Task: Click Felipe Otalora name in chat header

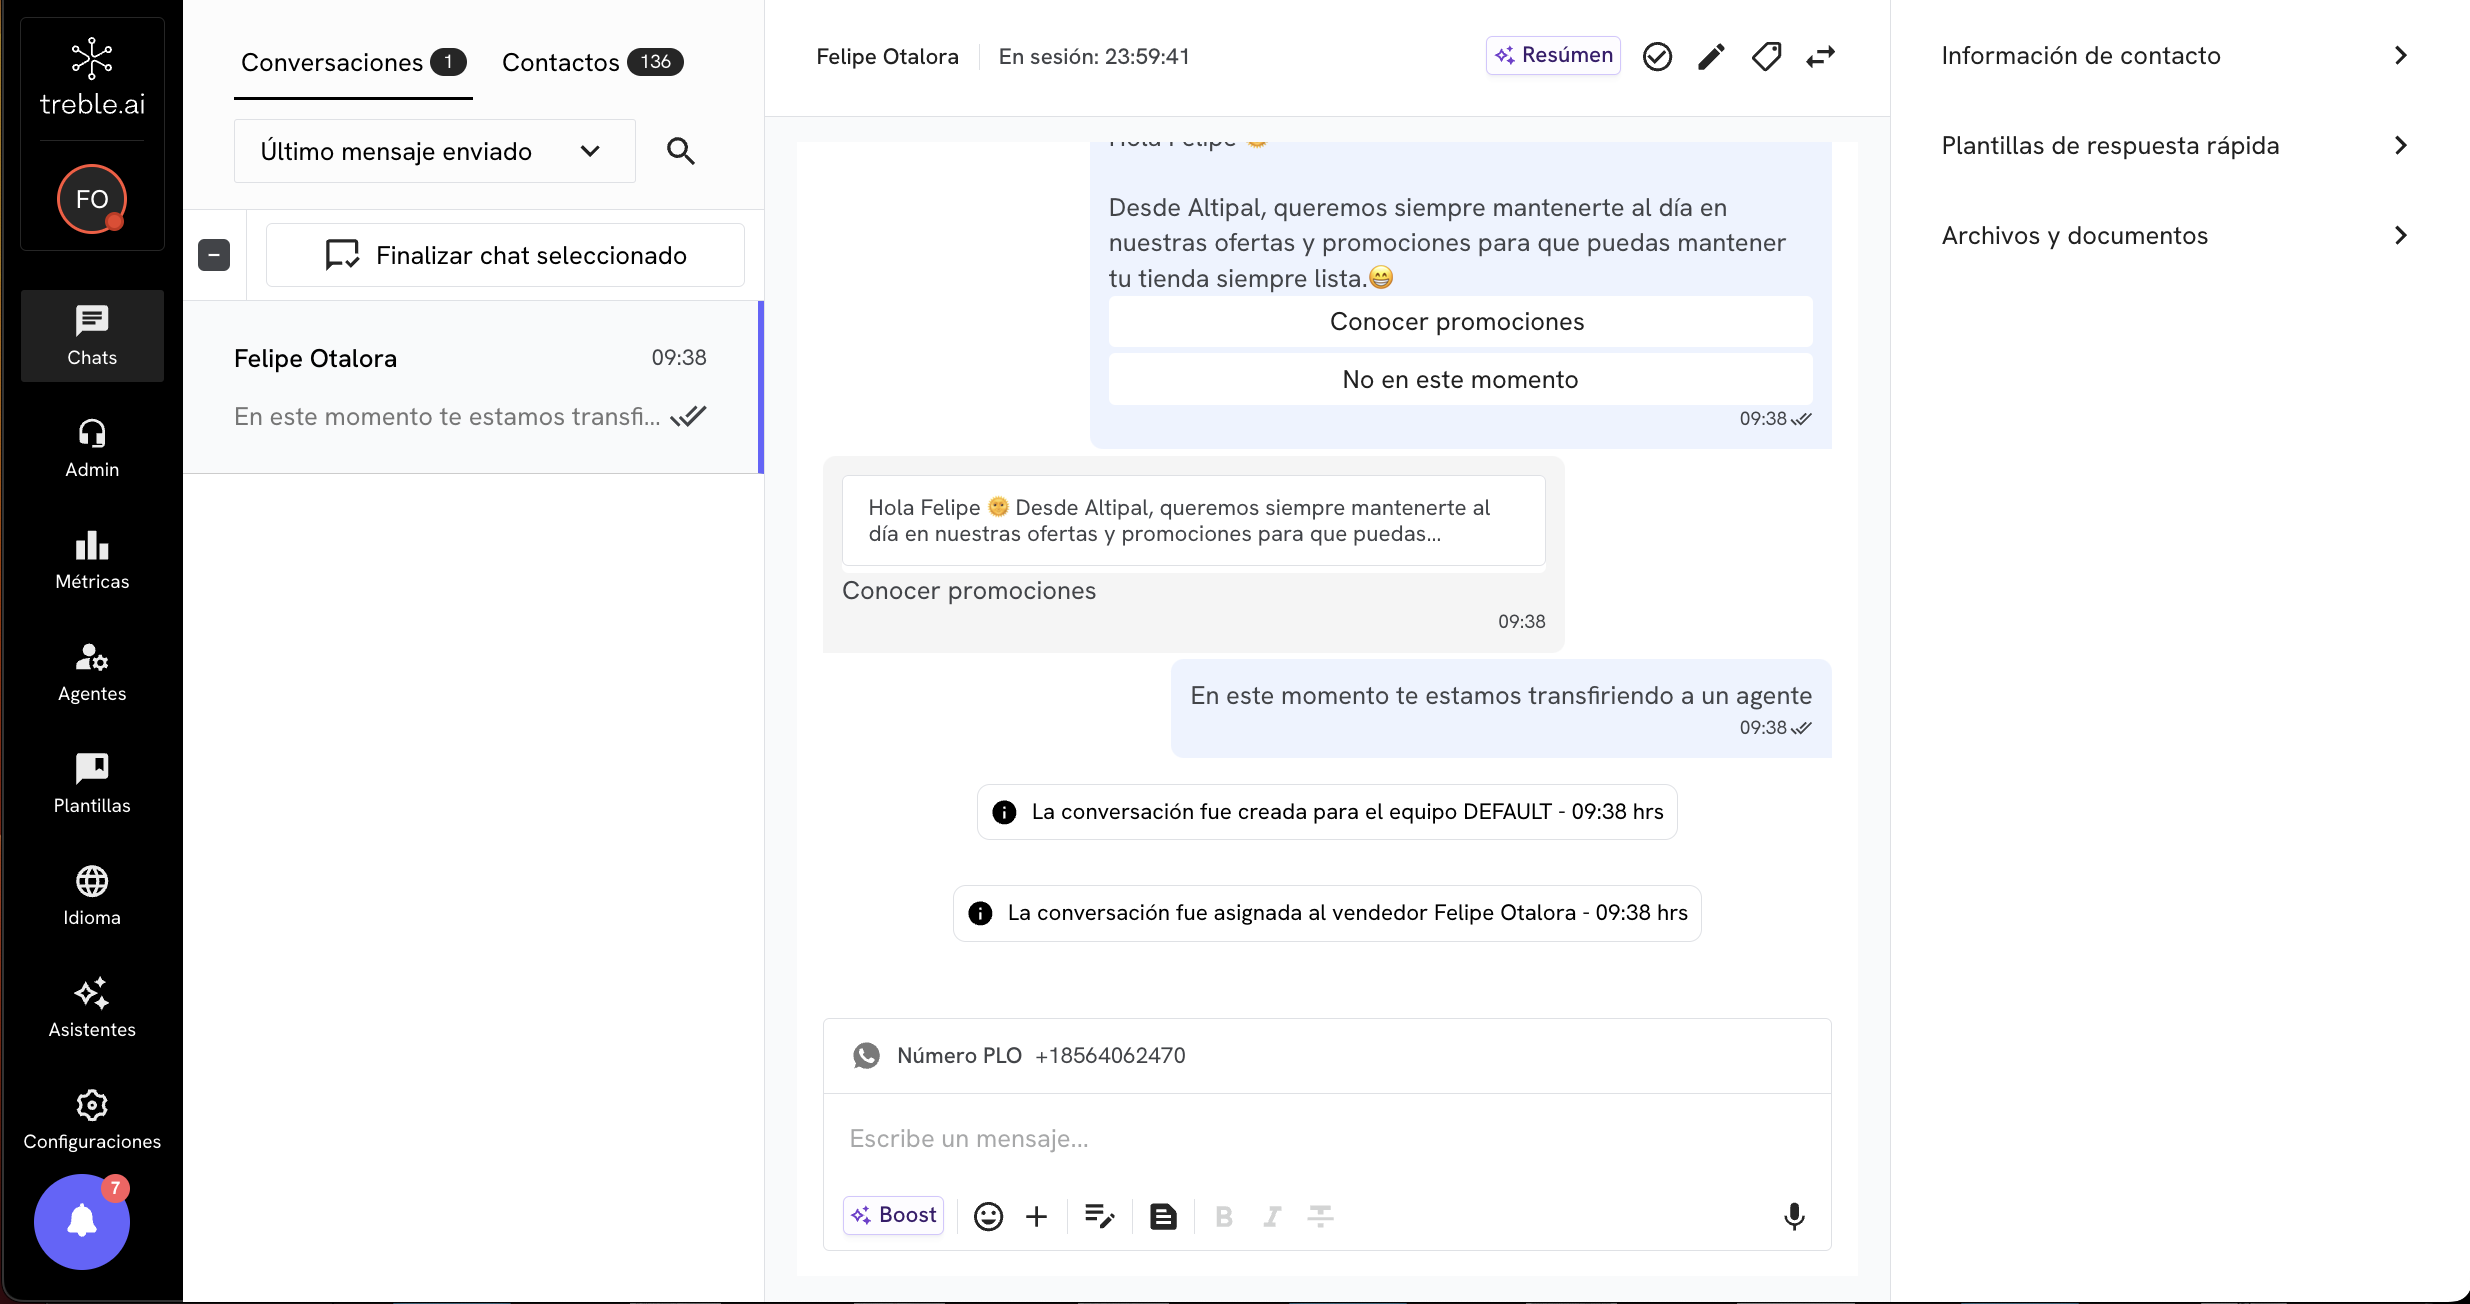Action: (887, 57)
